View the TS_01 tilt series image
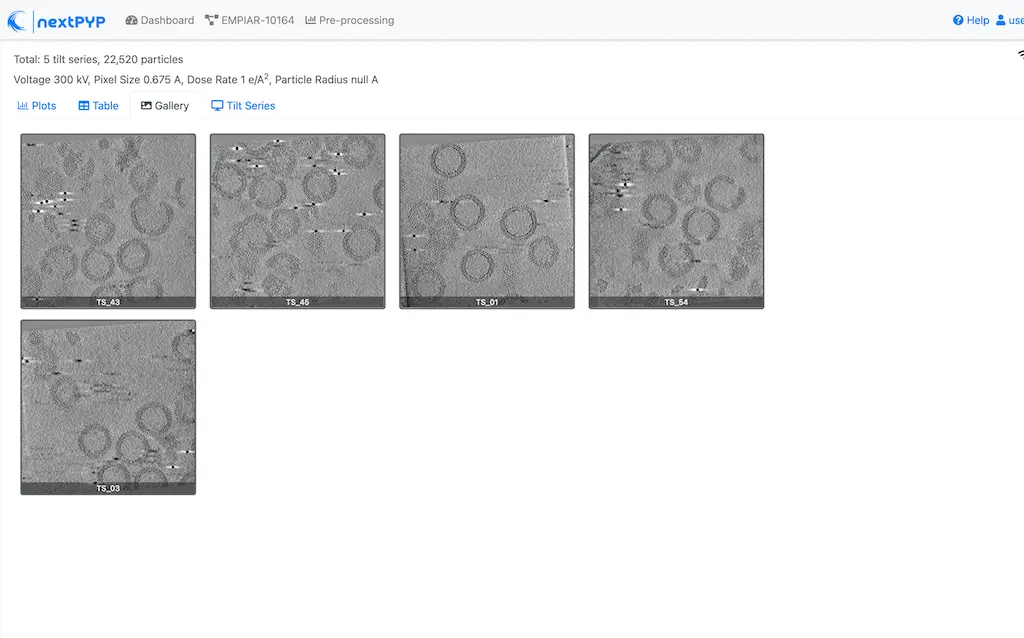1024x638 pixels. pyautogui.click(x=487, y=220)
